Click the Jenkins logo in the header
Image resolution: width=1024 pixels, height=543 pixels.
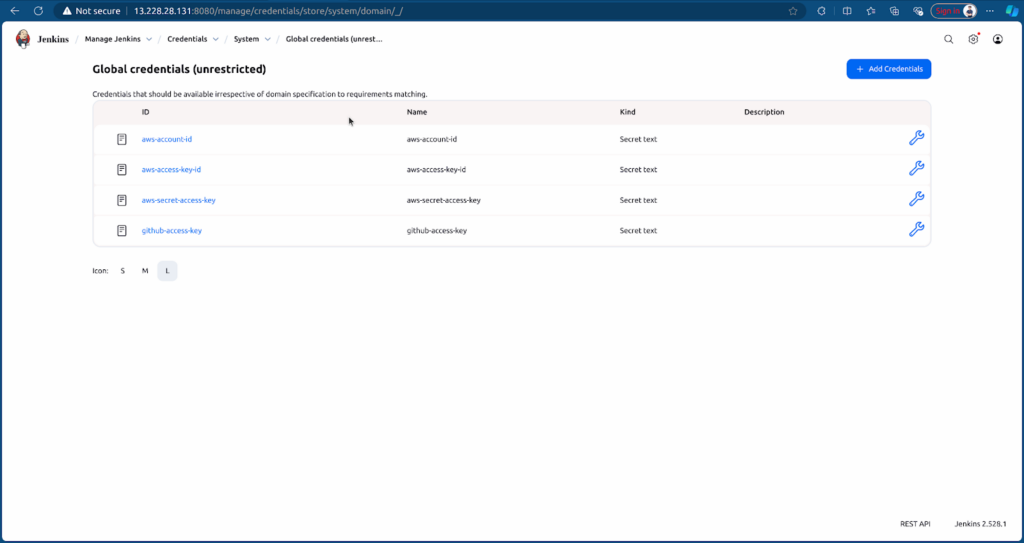point(23,39)
